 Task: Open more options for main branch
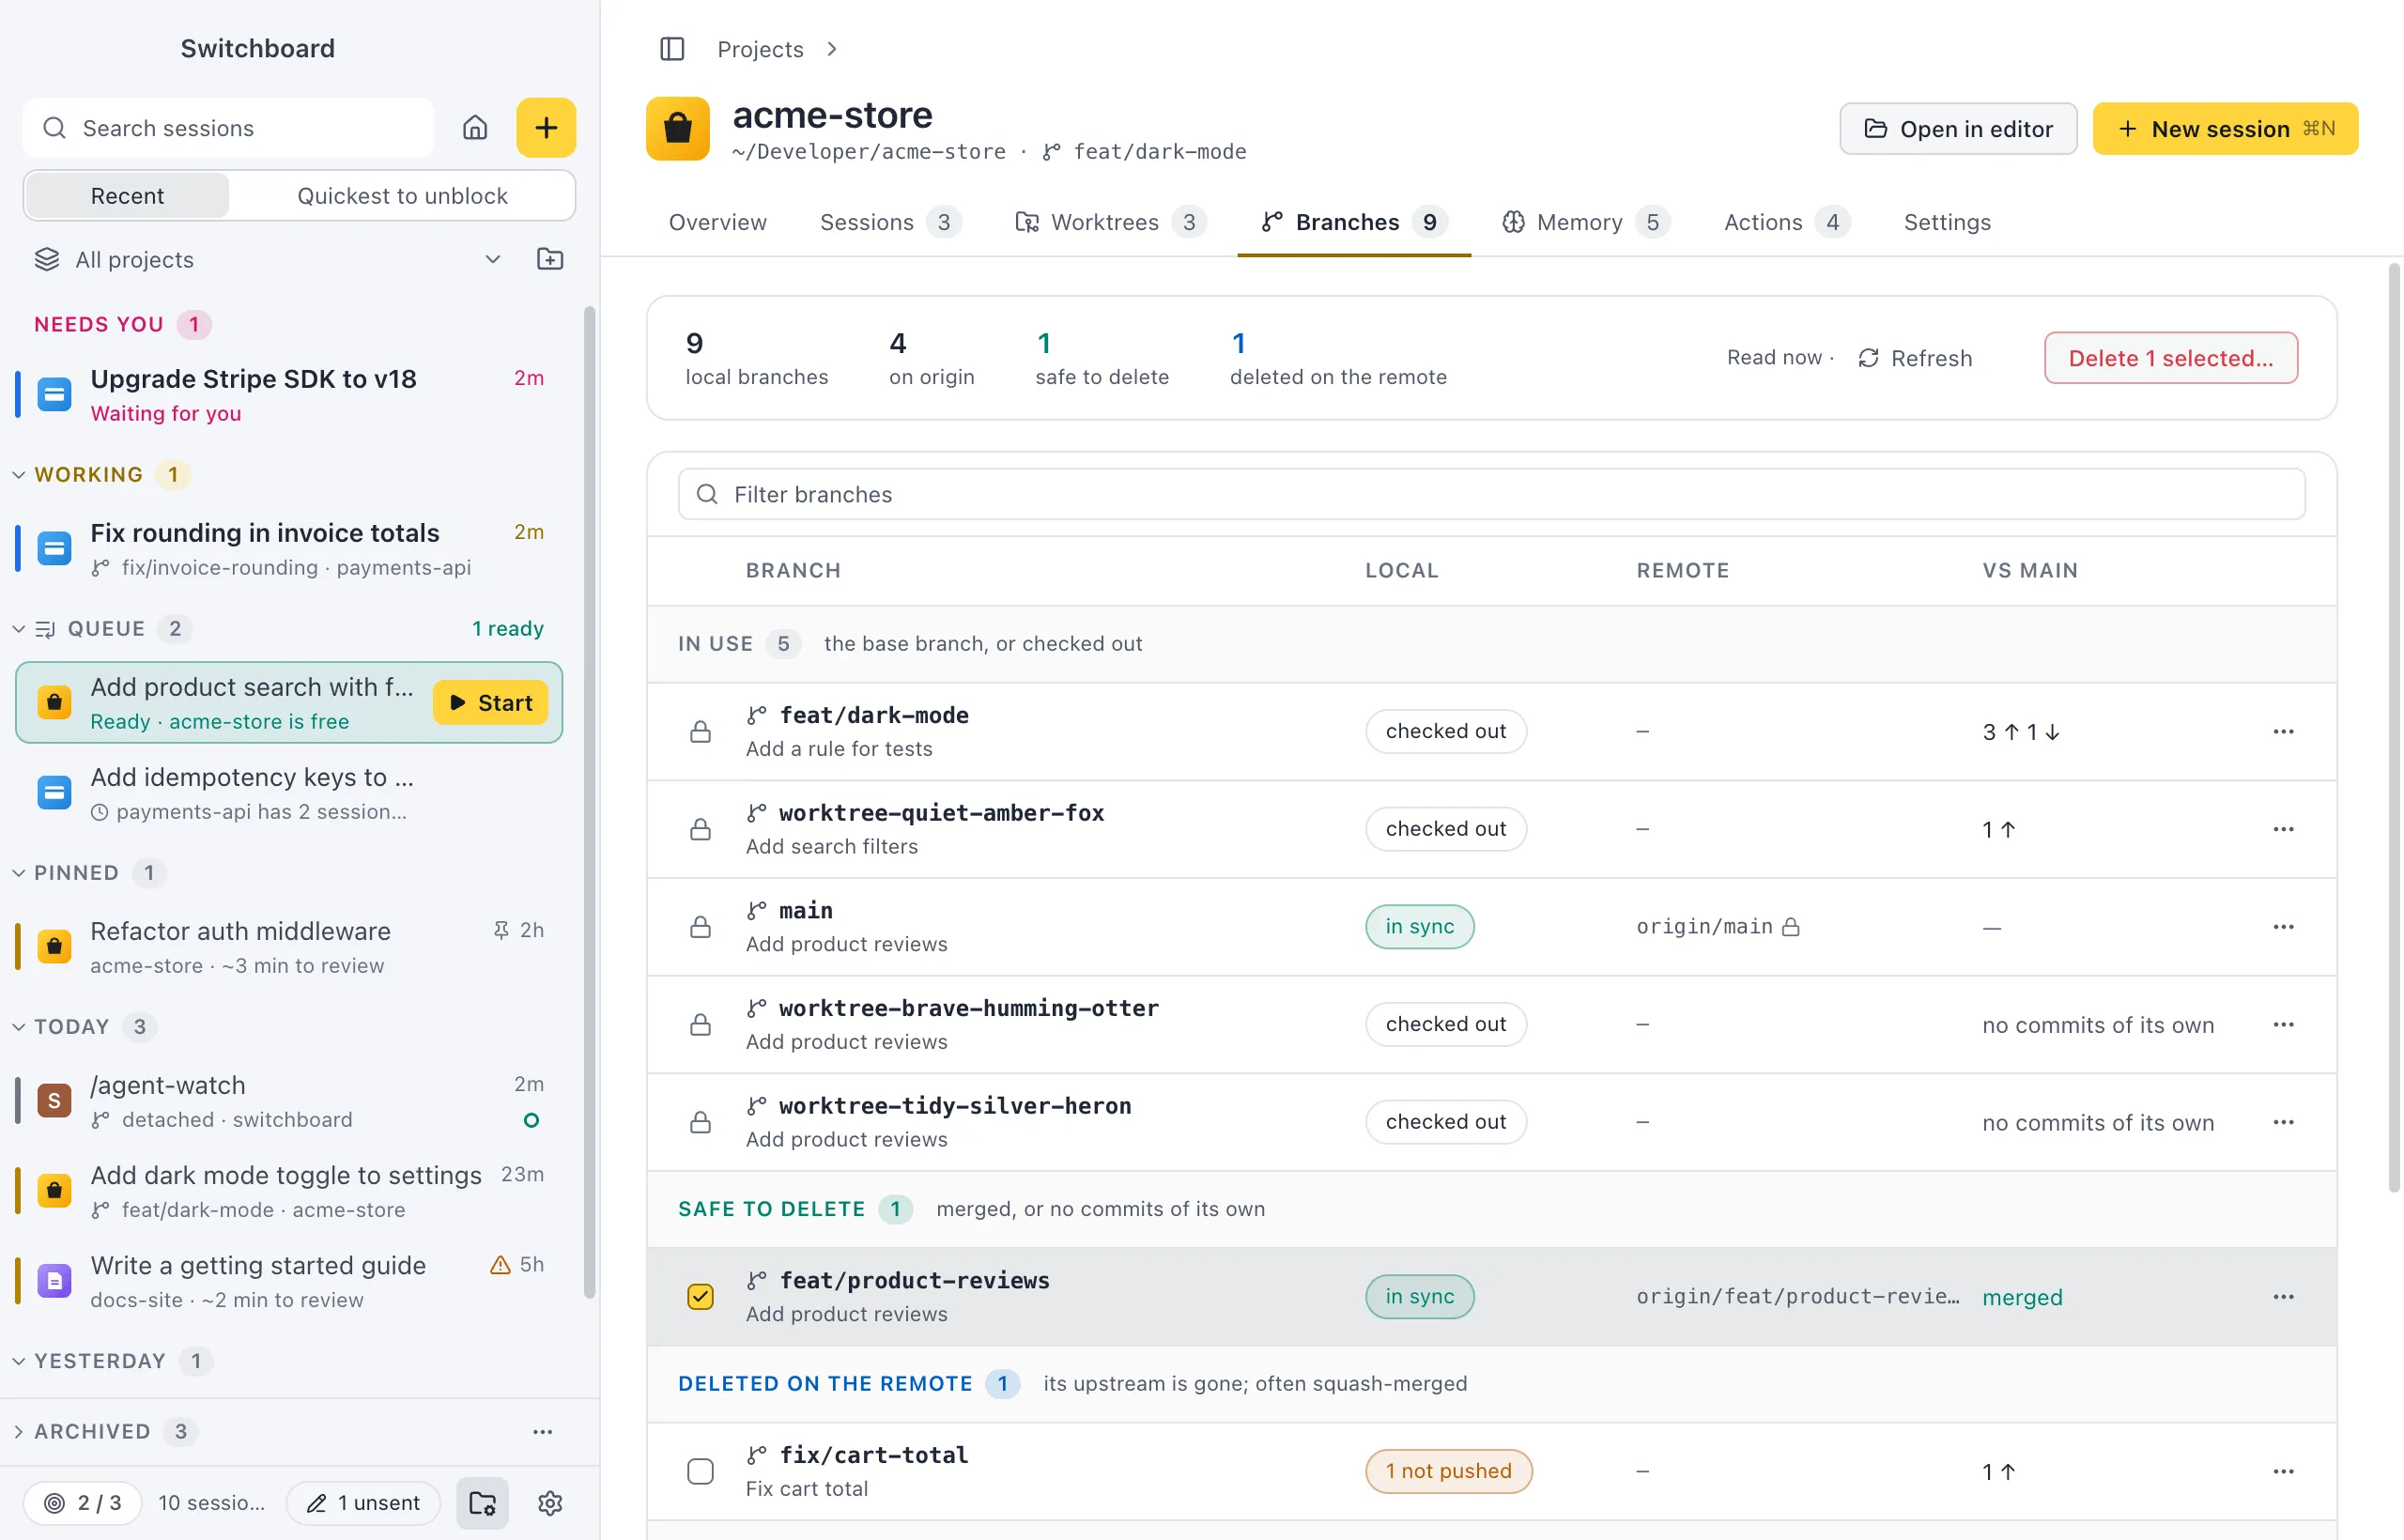[x=2283, y=927]
